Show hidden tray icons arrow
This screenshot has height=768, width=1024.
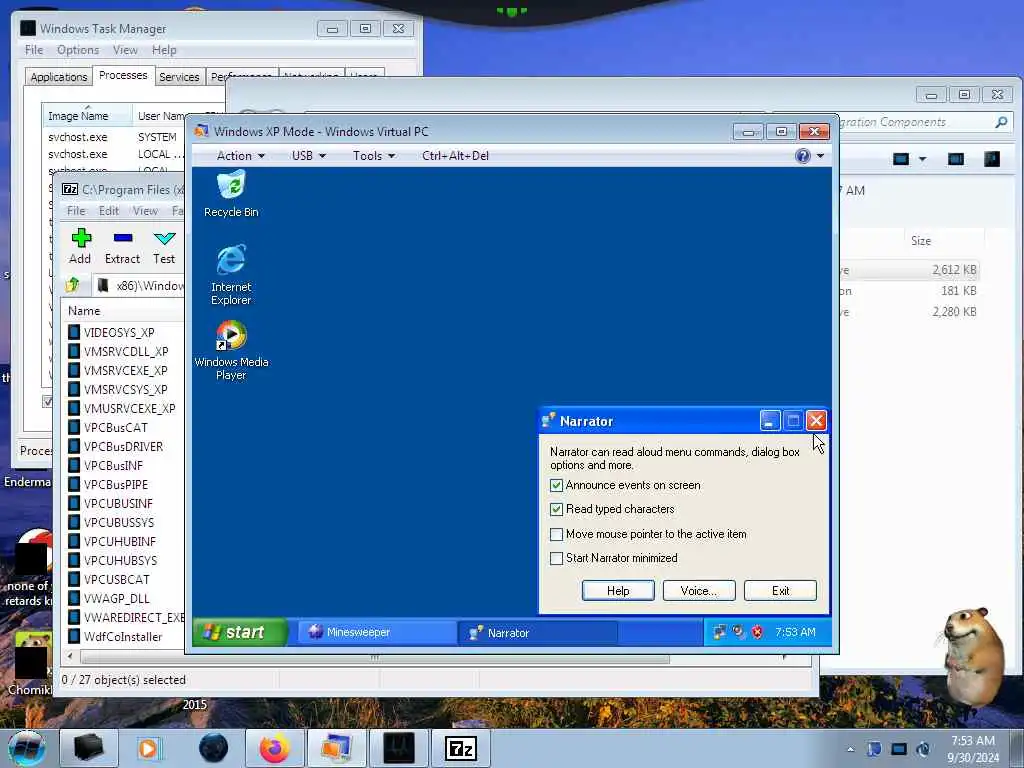pyautogui.click(x=850, y=749)
